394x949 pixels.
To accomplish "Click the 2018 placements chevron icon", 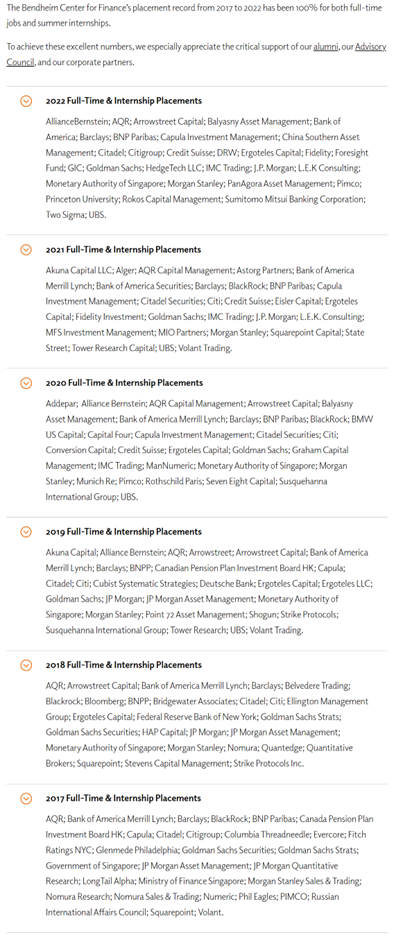I will [26, 665].
